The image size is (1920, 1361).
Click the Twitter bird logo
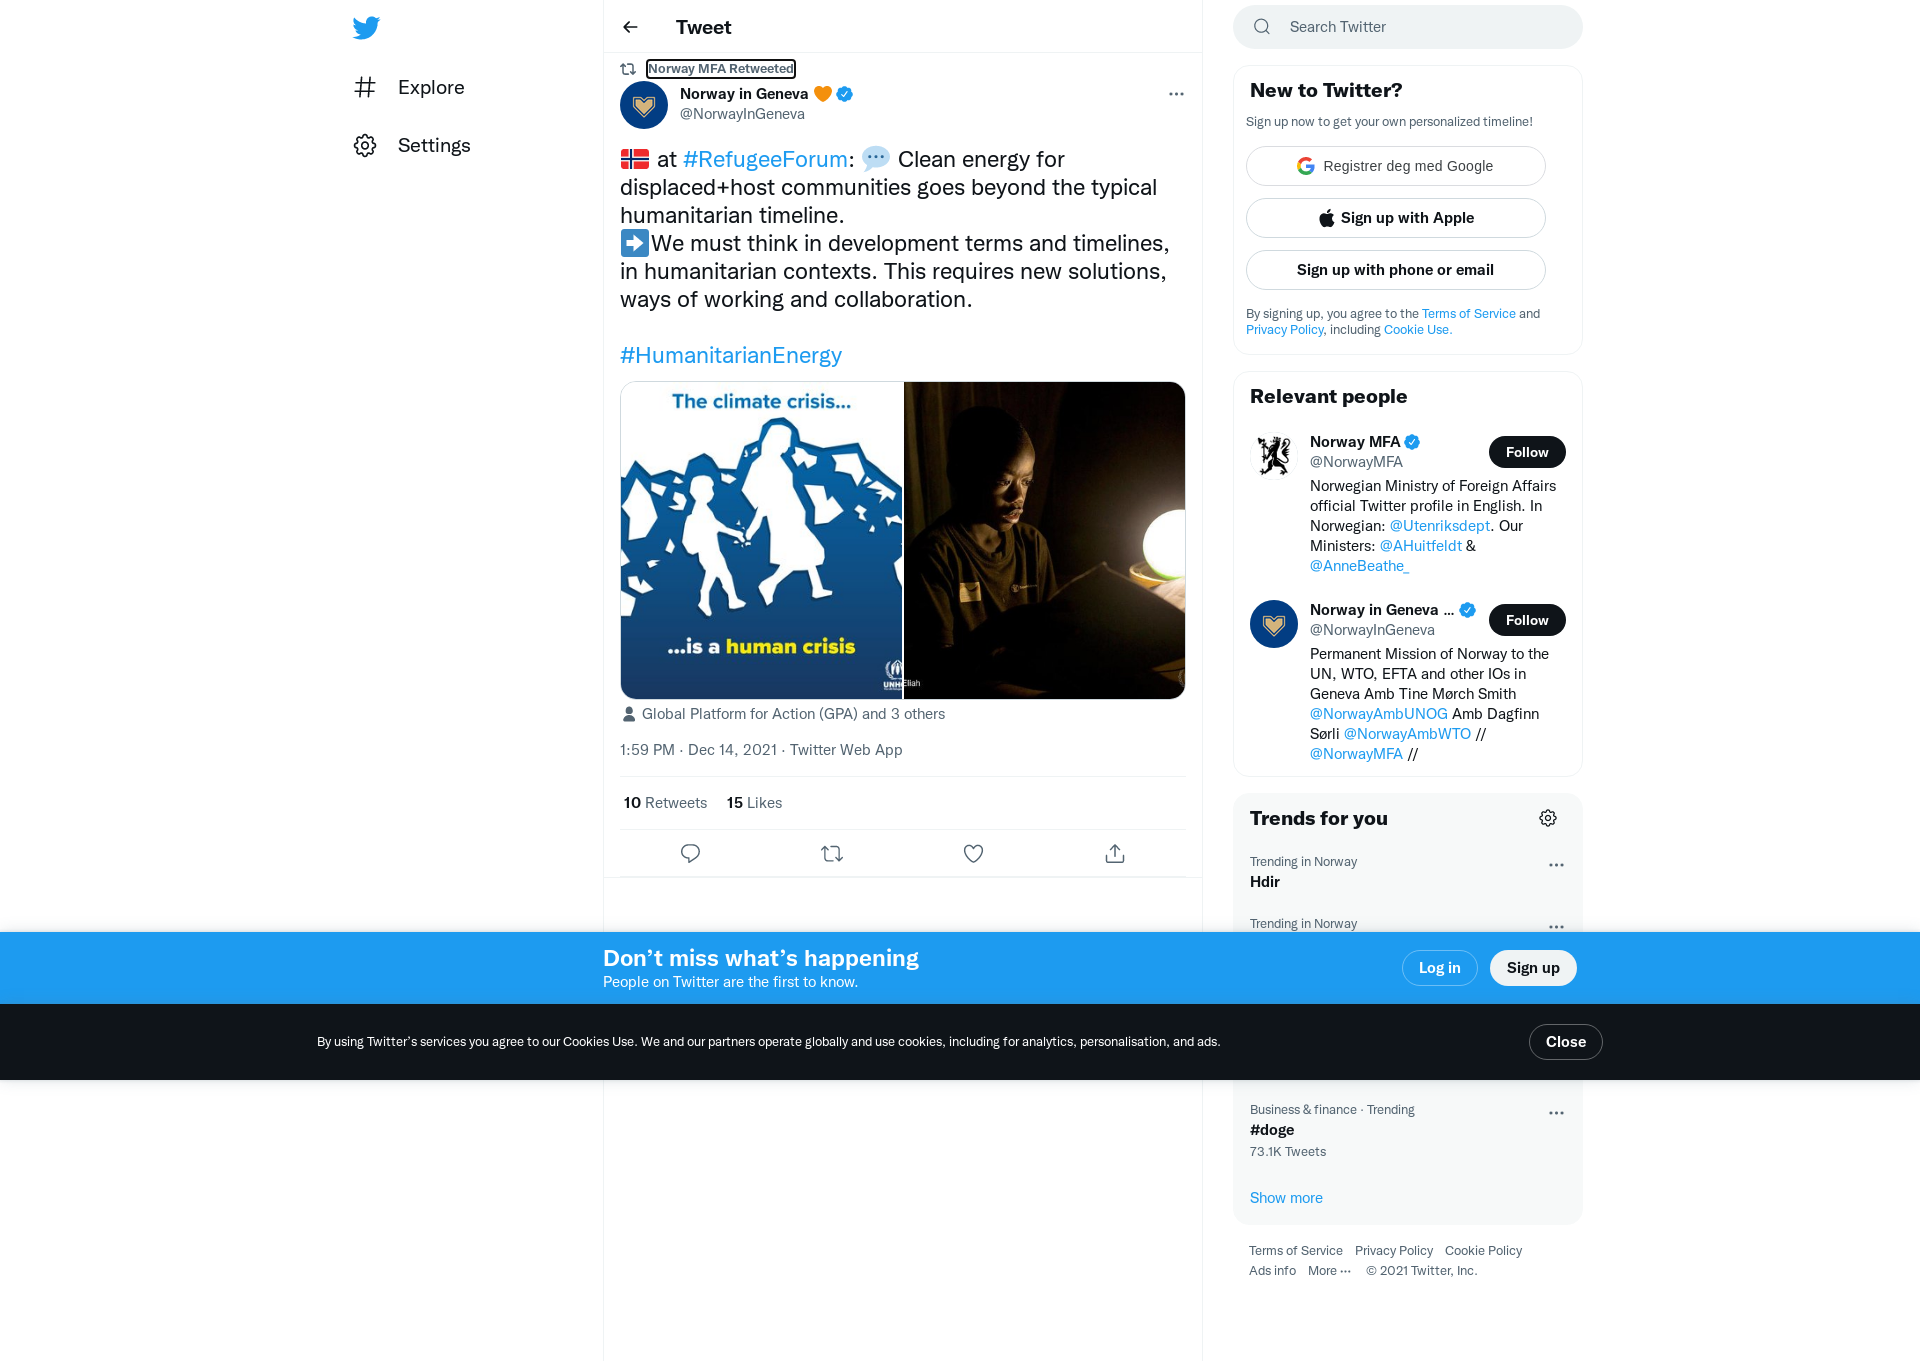click(x=366, y=28)
